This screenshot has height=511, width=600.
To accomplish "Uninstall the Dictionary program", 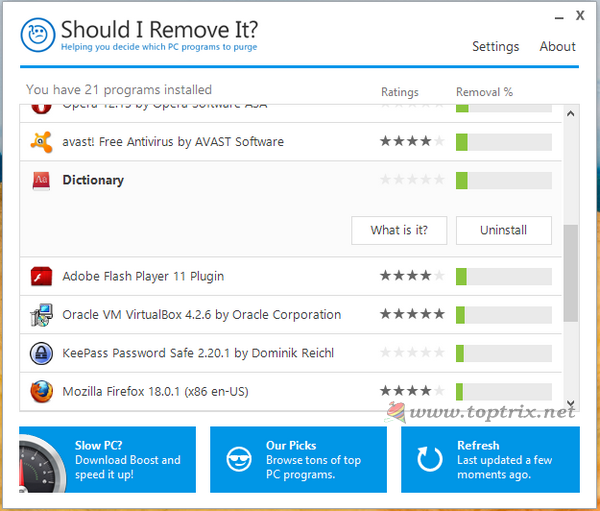I will point(504,230).
